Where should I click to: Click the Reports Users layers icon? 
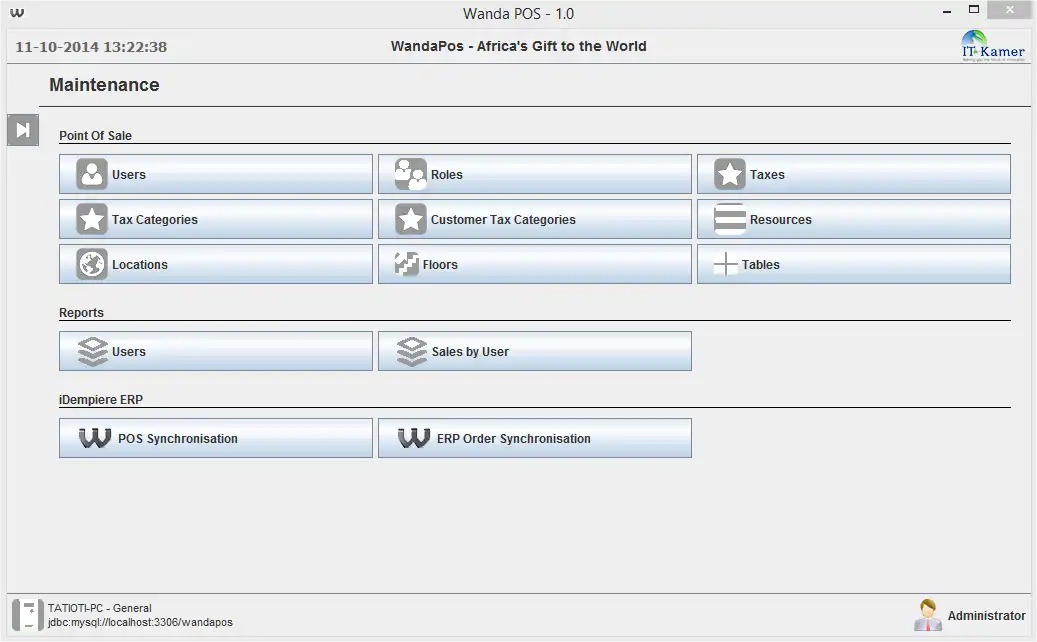pyautogui.click(x=93, y=352)
